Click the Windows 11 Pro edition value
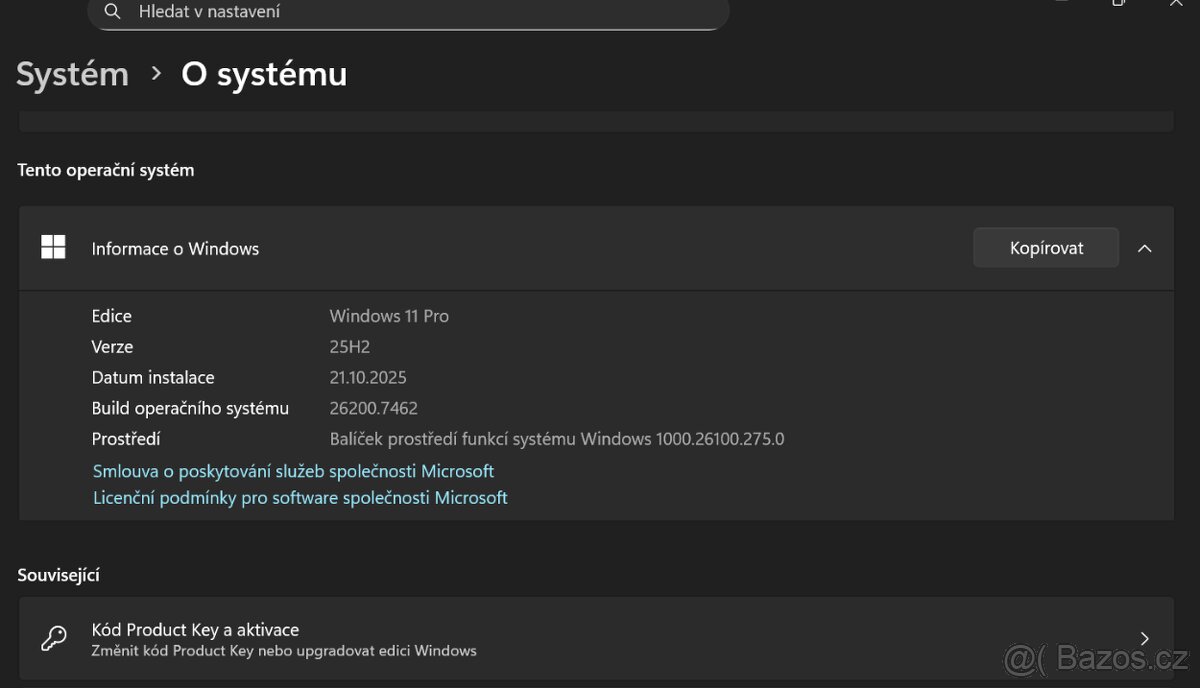Viewport: 1200px width, 688px height. tap(389, 316)
